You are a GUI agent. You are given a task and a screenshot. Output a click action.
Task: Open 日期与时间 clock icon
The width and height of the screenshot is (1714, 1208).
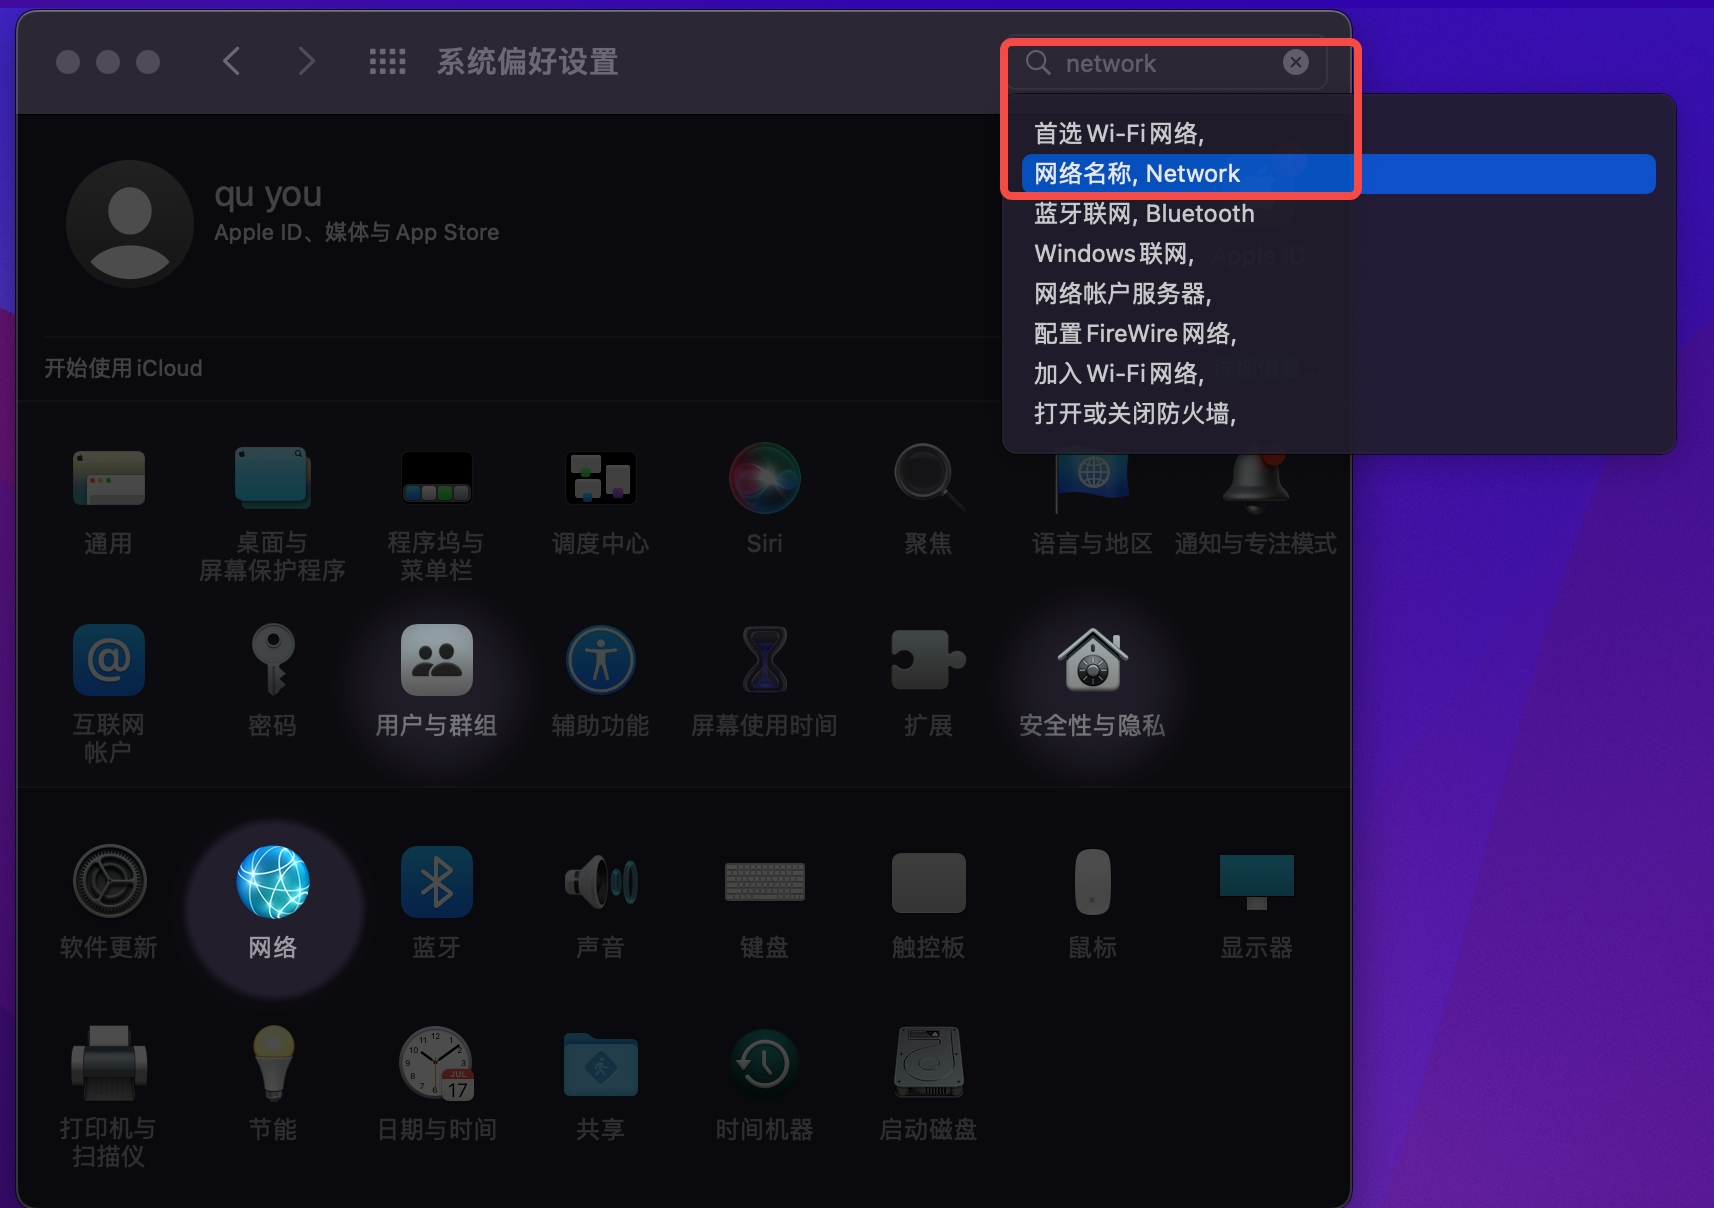point(436,1064)
